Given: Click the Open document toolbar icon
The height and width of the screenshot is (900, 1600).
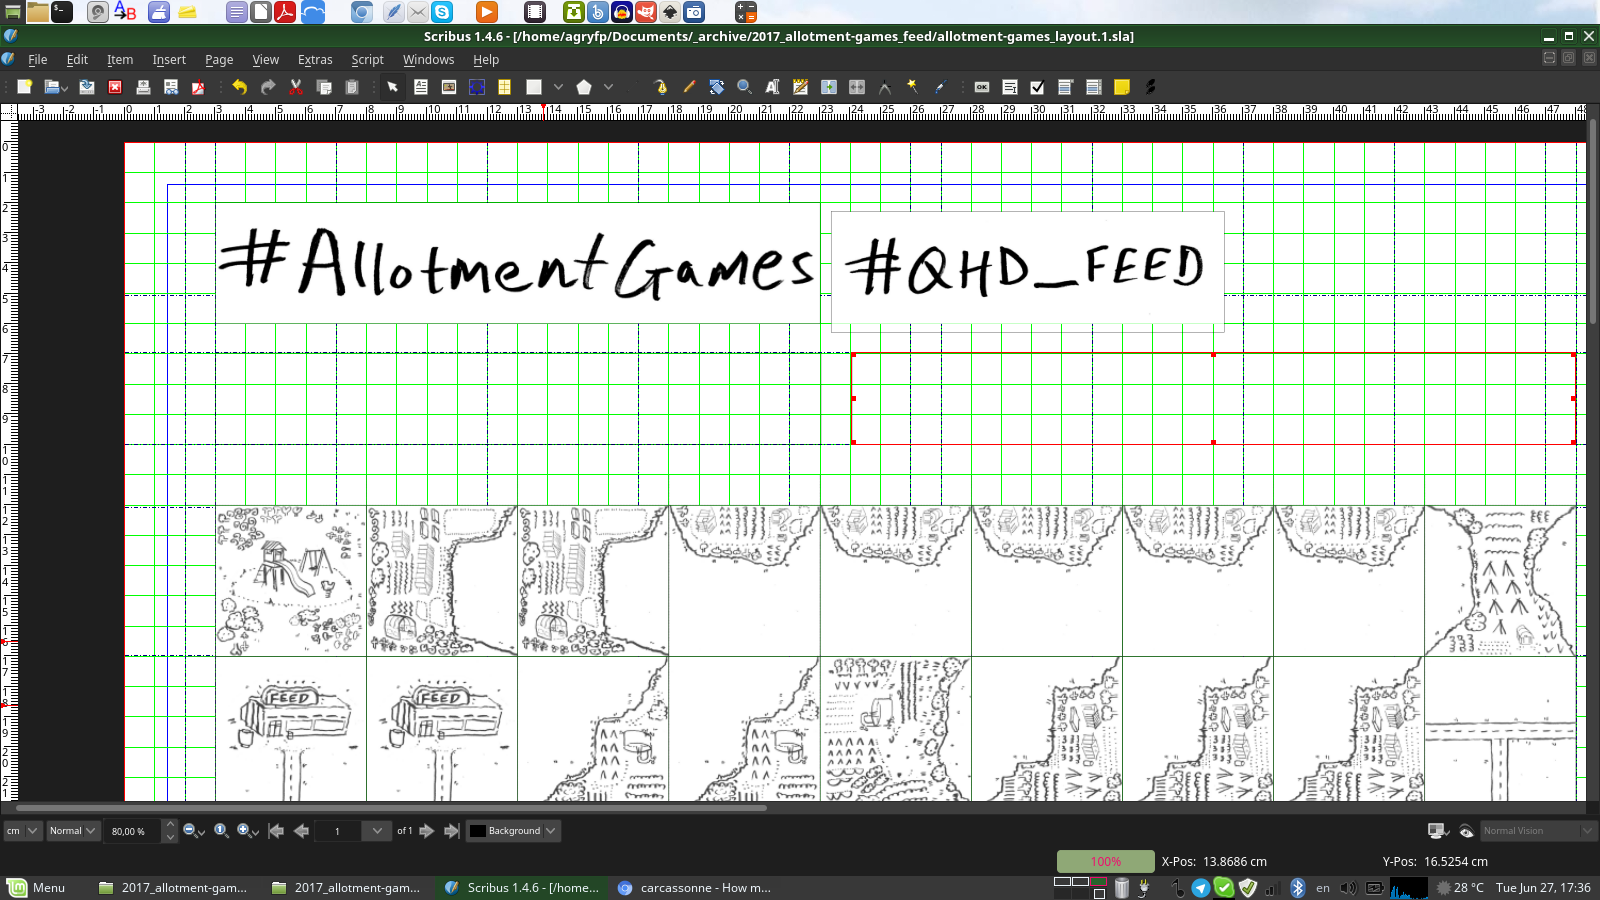Looking at the screenshot, I should pos(52,87).
